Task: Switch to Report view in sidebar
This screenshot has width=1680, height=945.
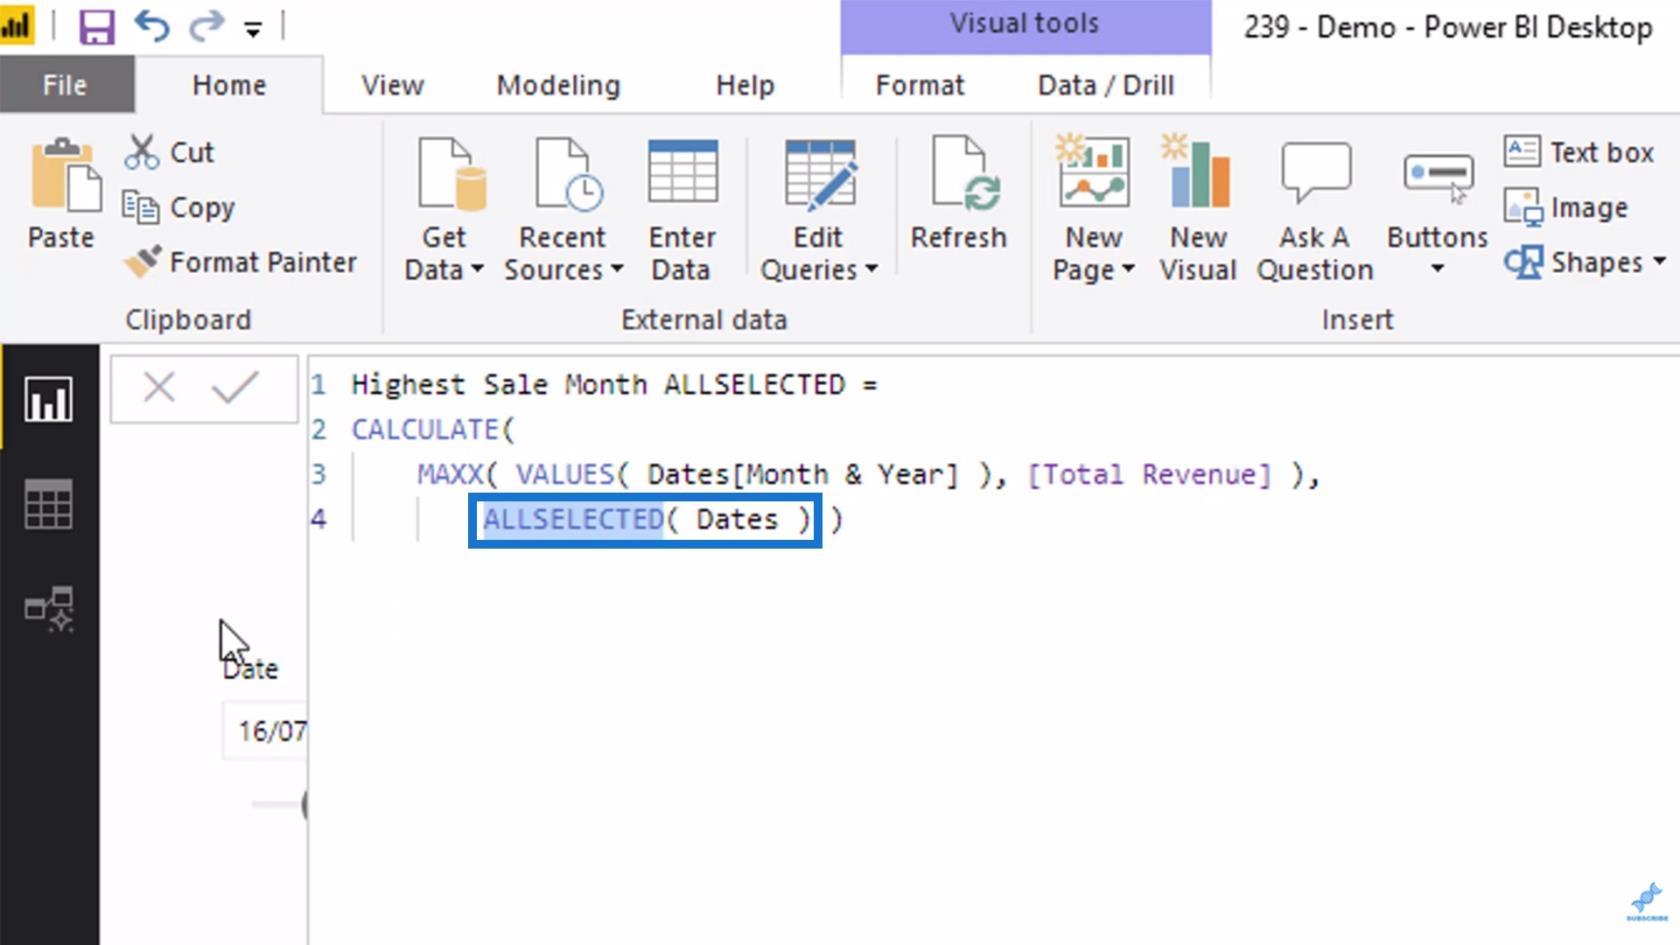Action: pos(49,399)
